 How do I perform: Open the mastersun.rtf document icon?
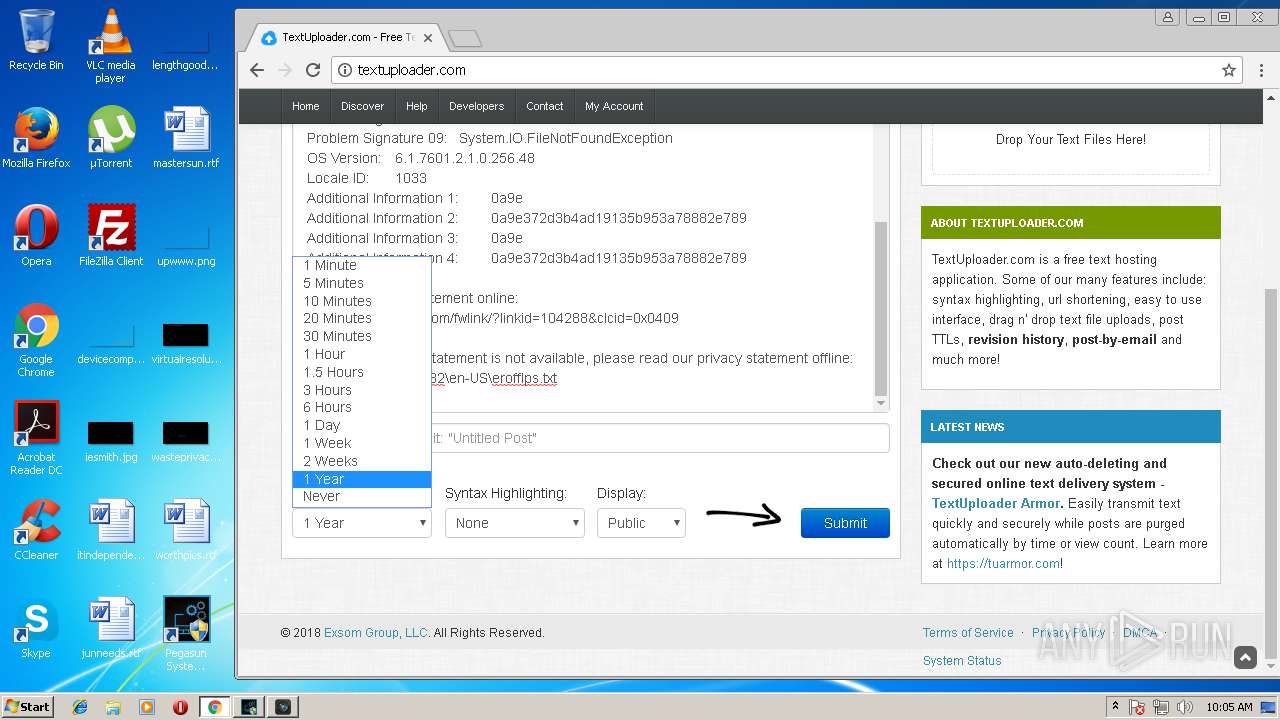pyautogui.click(x=186, y=138)
